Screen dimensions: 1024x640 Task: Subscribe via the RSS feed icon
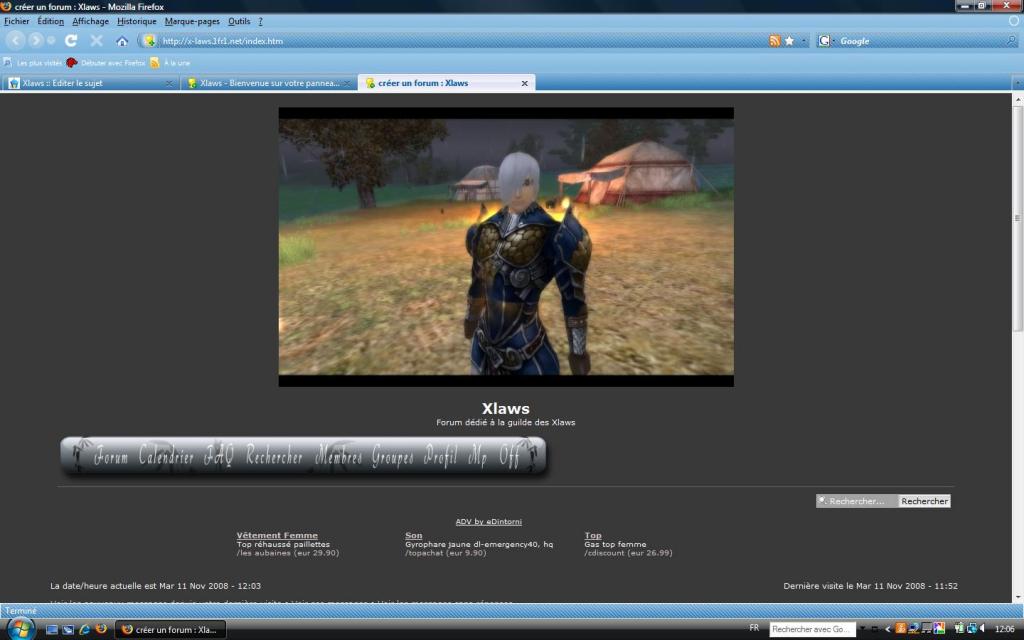(775, 40)
